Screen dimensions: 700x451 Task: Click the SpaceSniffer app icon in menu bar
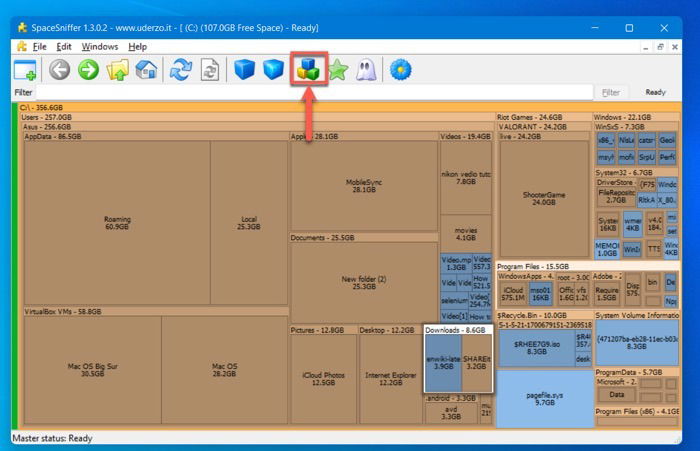tap(21, 46)
